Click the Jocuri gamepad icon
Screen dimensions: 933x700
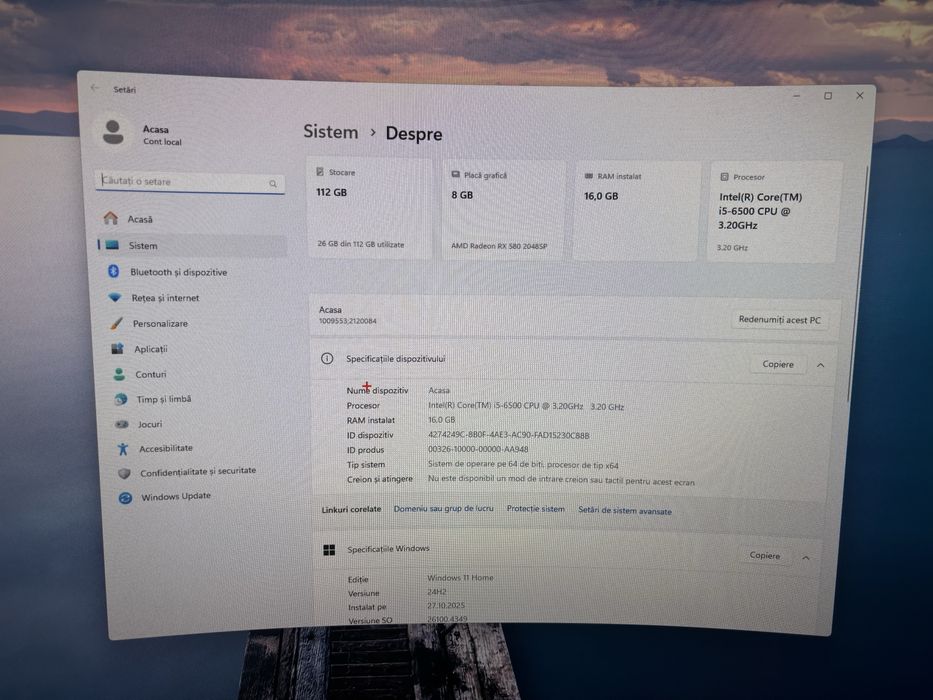coord(122,424)
